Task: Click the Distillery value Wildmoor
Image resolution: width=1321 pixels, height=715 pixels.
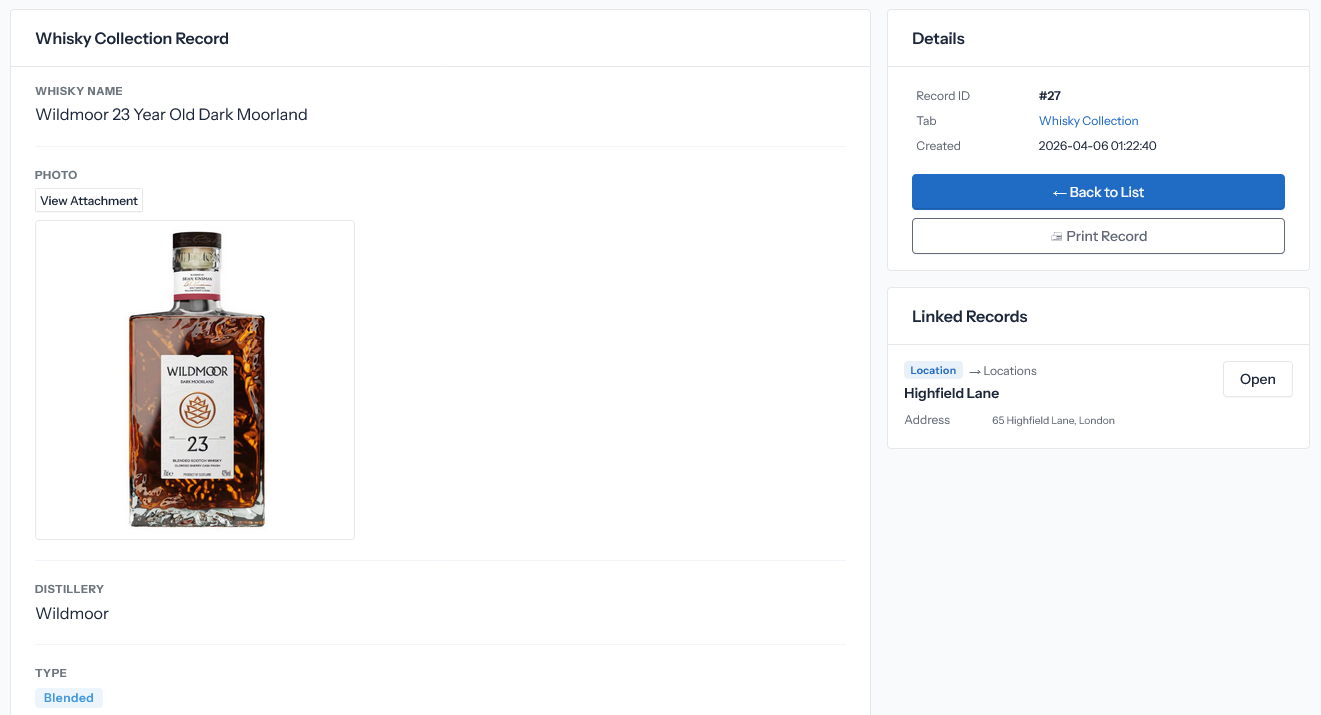Action: [72, 614]
